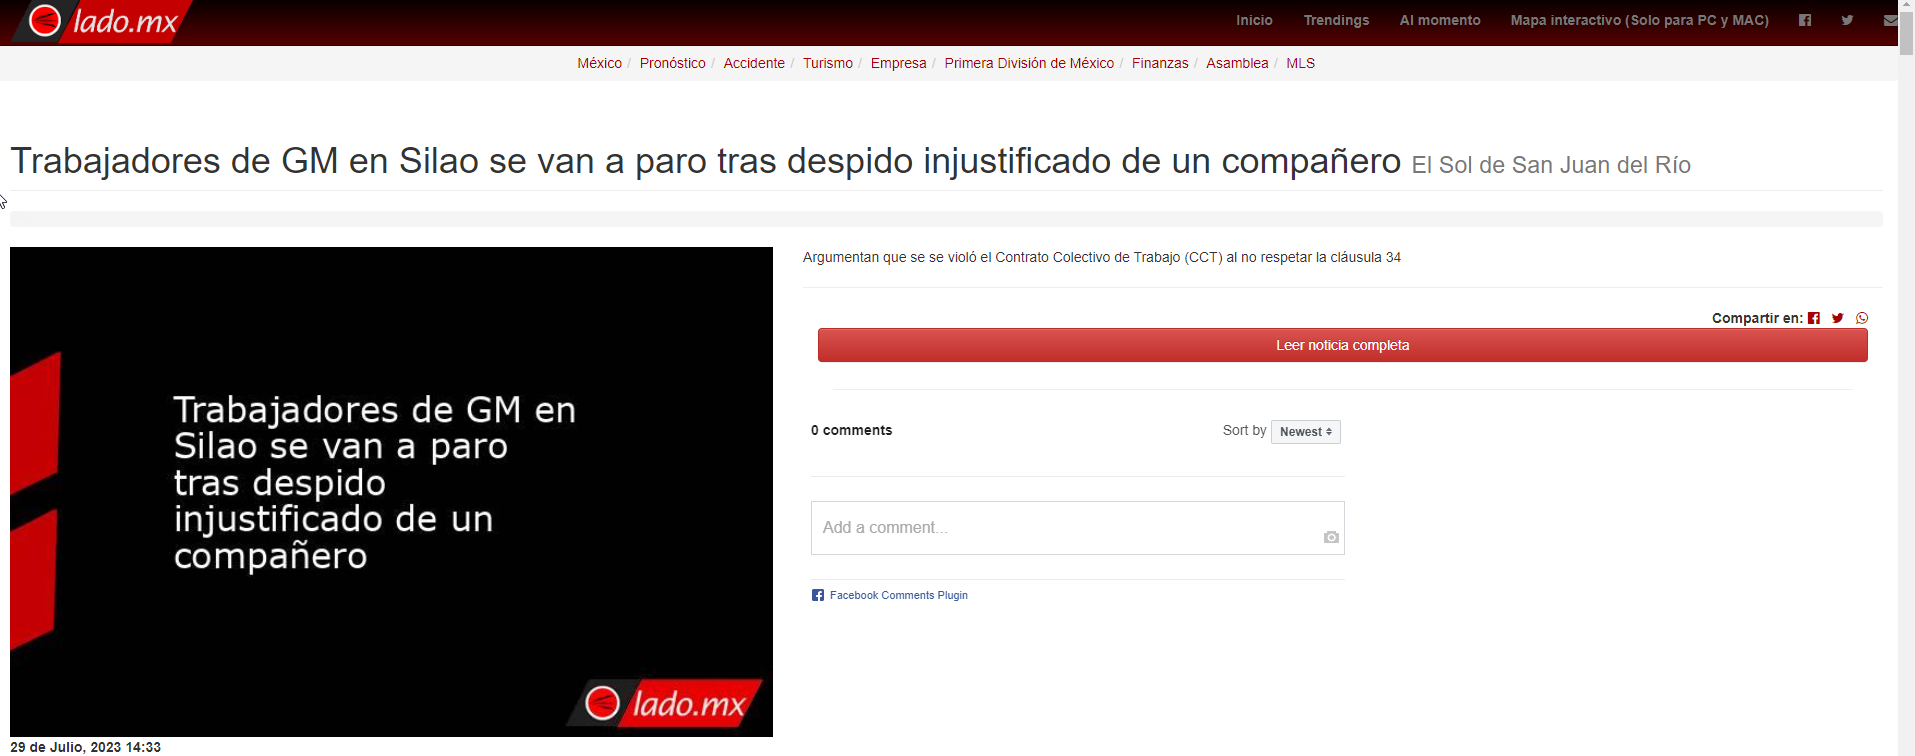Share article via Twitter icon beside Compartir en
Screen dimensions: 1915x756
tap(1838, 318)
